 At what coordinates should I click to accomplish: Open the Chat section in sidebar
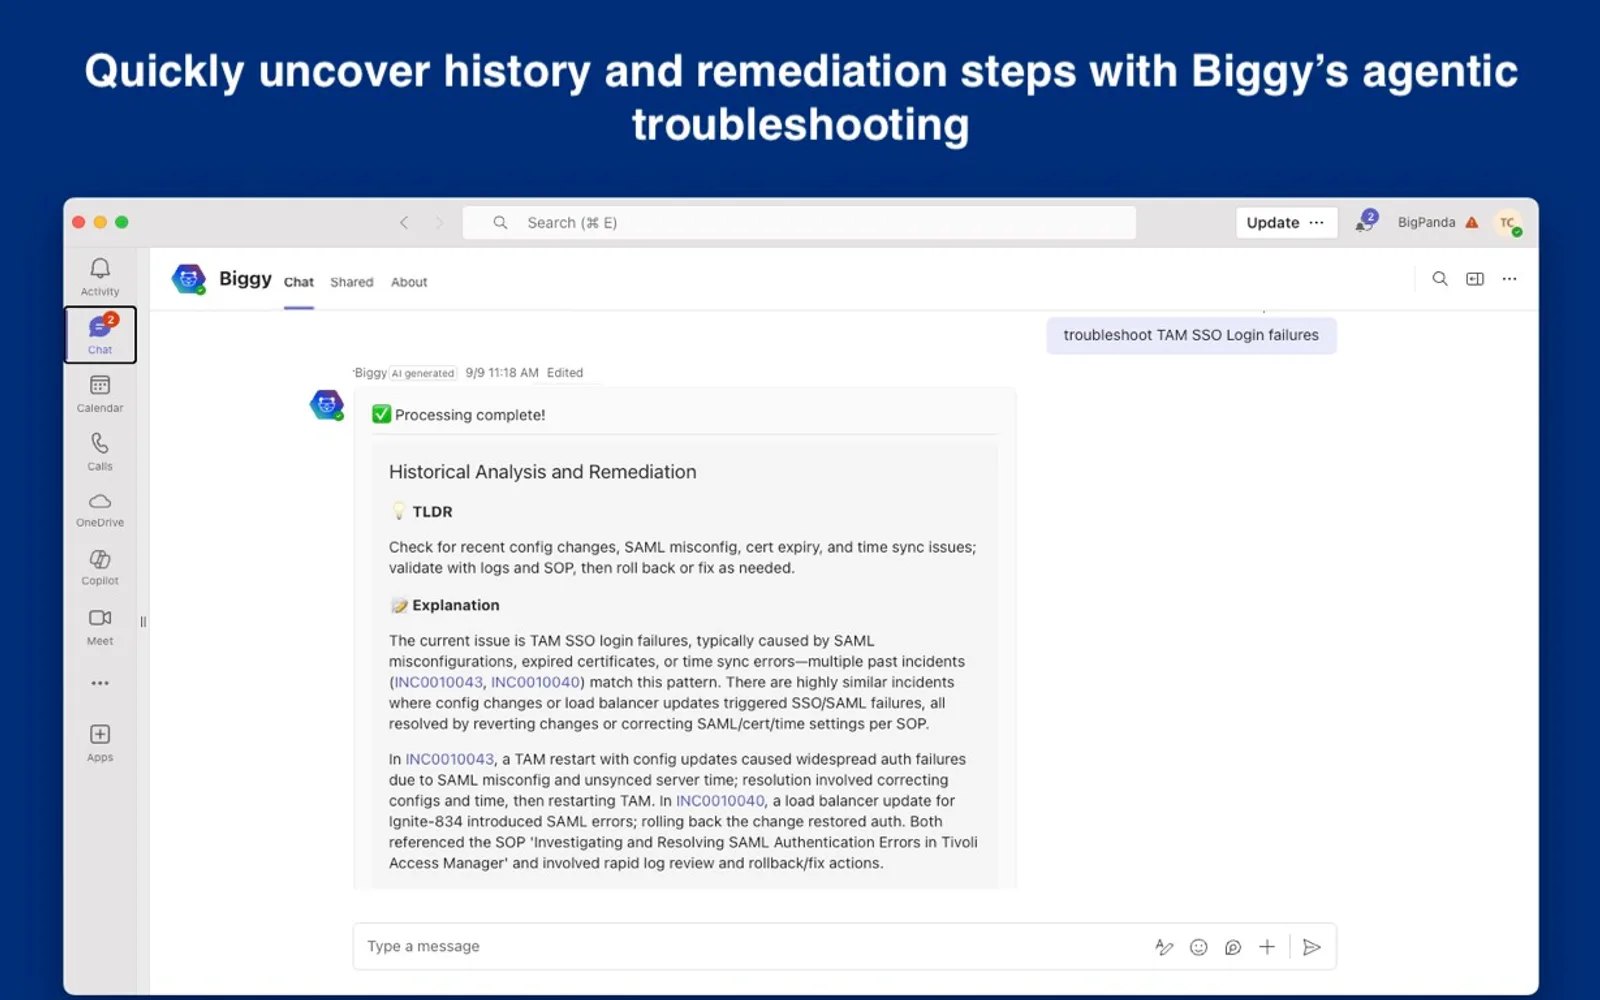(100, 335)
